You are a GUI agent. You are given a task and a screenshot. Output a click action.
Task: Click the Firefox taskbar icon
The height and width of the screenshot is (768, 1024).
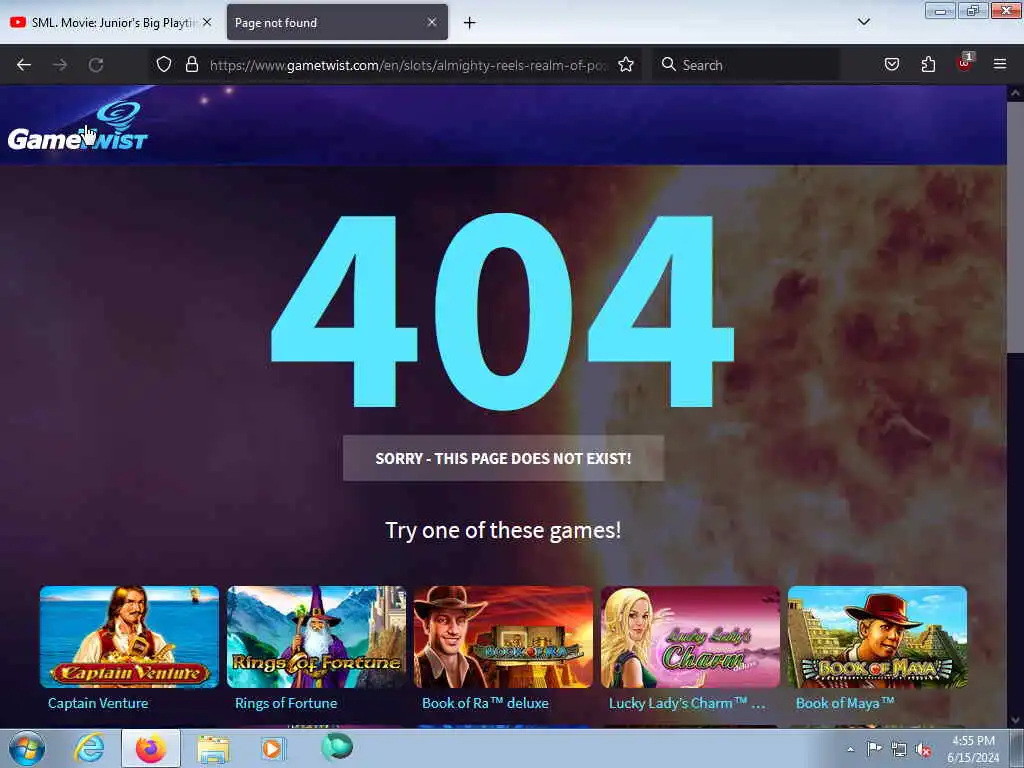point(151,748)
